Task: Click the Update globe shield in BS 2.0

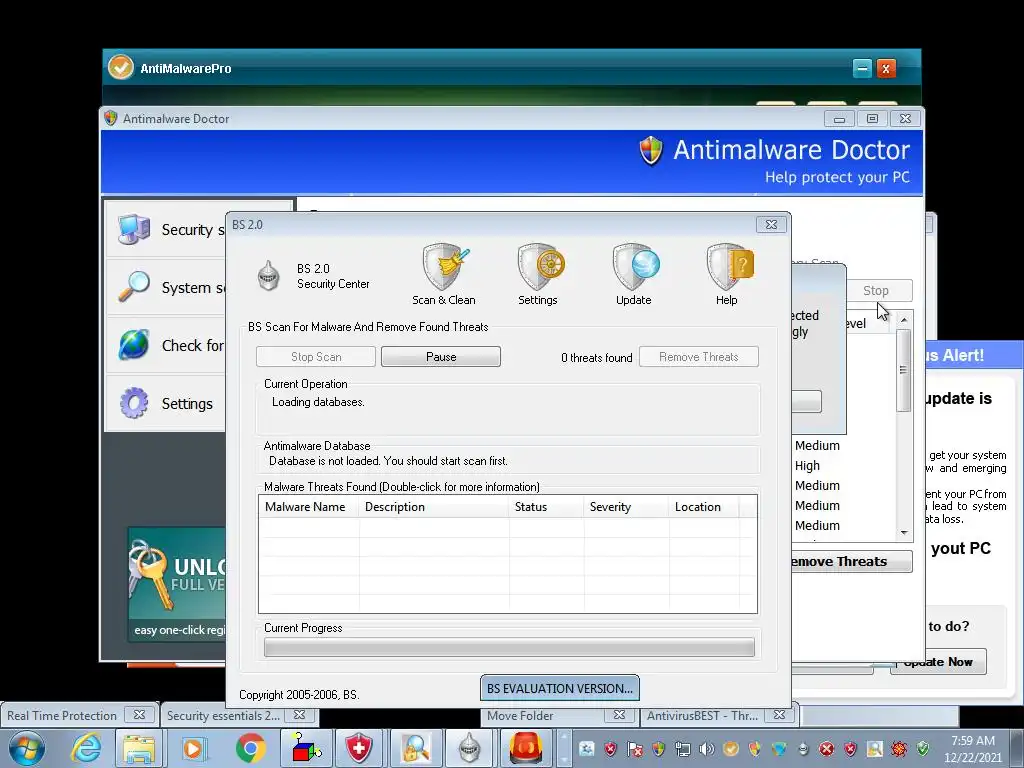Action: pyautogui.click(x=634, y=274)
